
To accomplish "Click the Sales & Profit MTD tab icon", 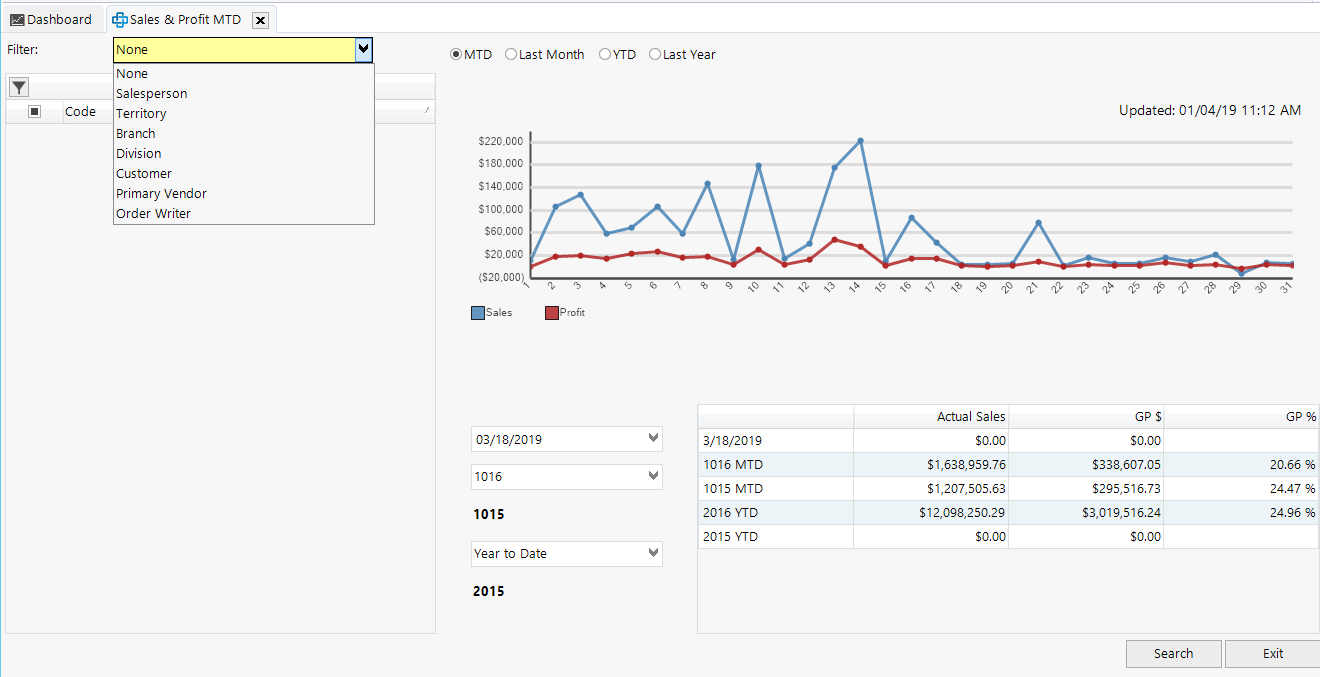I will point(119,19).
